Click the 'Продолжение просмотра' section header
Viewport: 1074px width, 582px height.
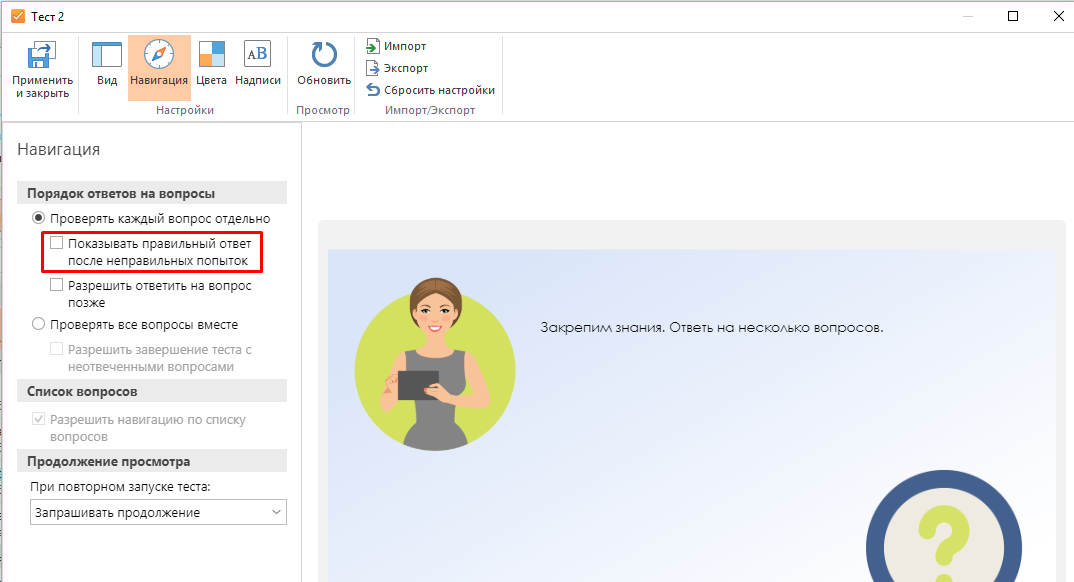coord(152,461)
